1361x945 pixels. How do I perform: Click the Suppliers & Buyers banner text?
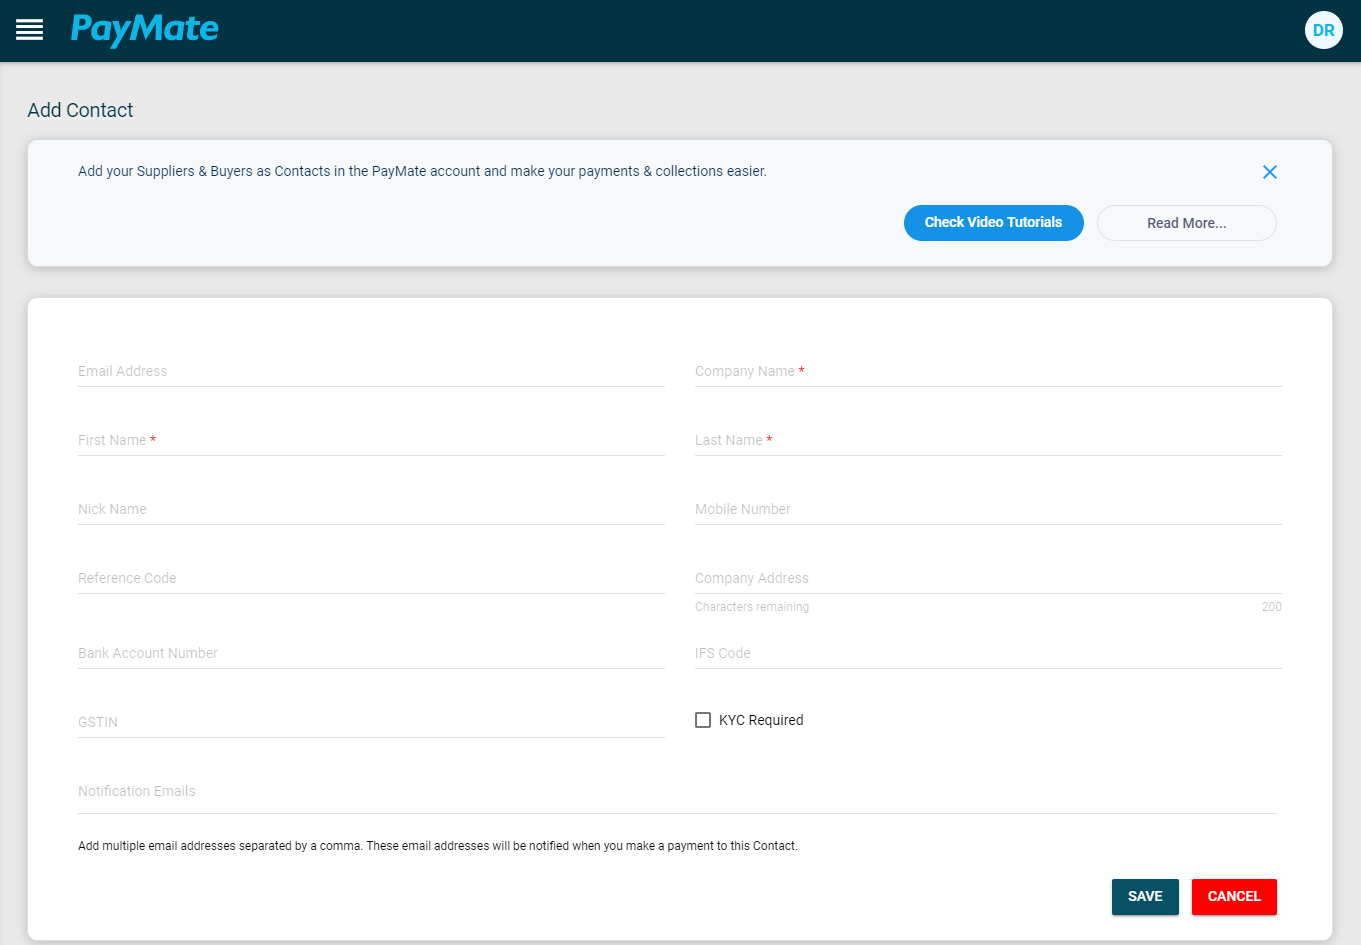(x=422, y=171)
